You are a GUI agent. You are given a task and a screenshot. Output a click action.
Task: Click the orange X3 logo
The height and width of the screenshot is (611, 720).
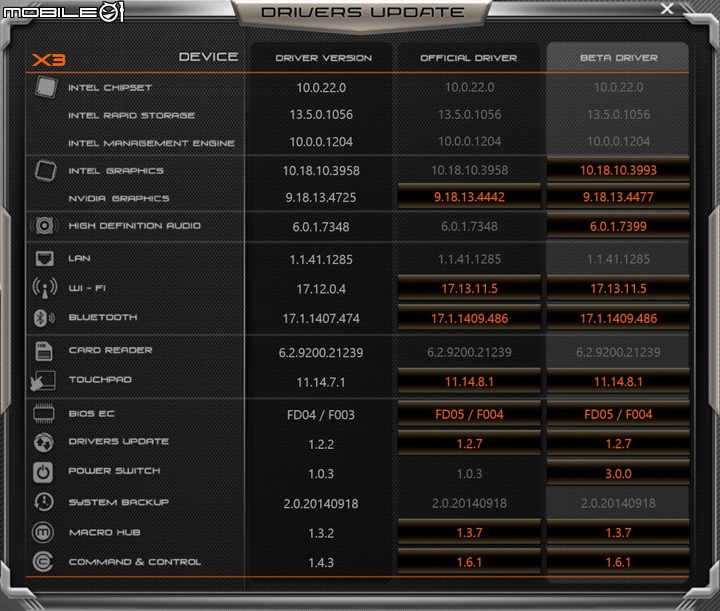coord(49,60)
